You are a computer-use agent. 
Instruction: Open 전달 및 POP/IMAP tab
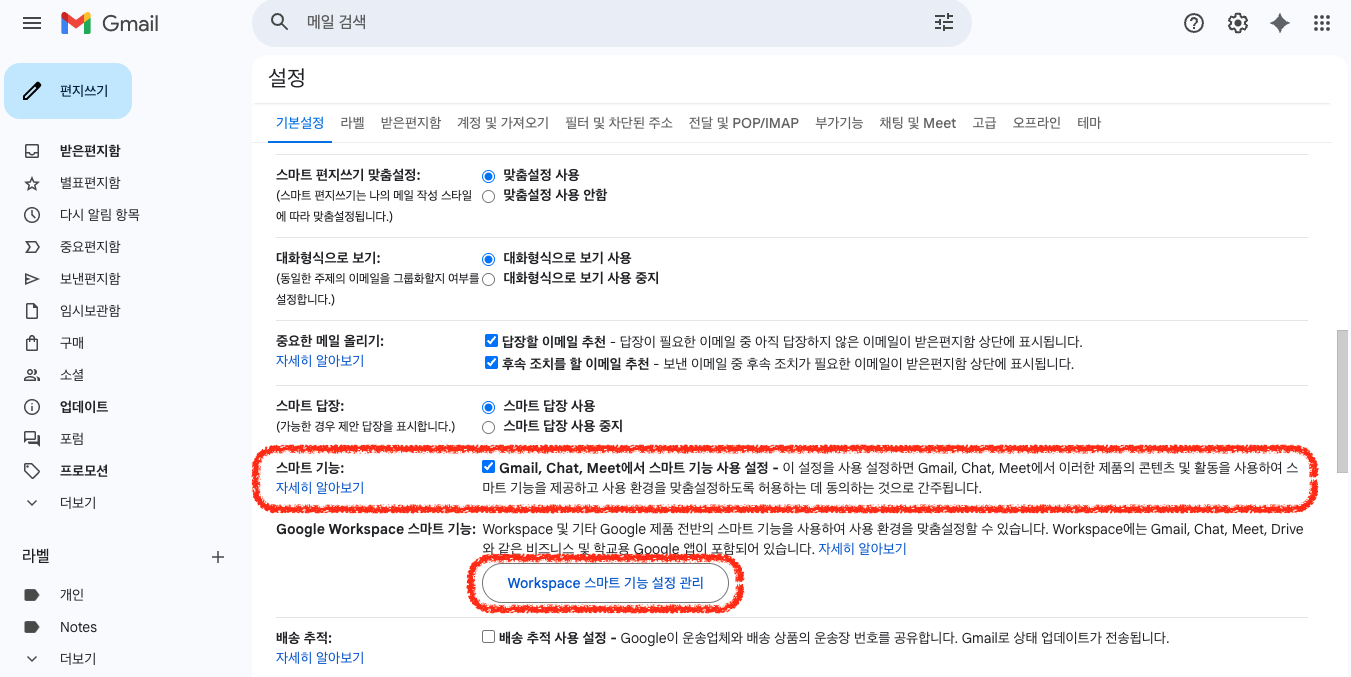click(744, 123)
